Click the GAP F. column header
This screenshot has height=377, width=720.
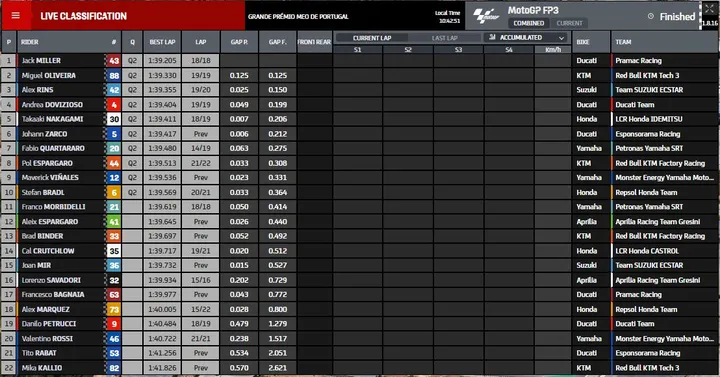pyautogui.click(x=277, y=42)
